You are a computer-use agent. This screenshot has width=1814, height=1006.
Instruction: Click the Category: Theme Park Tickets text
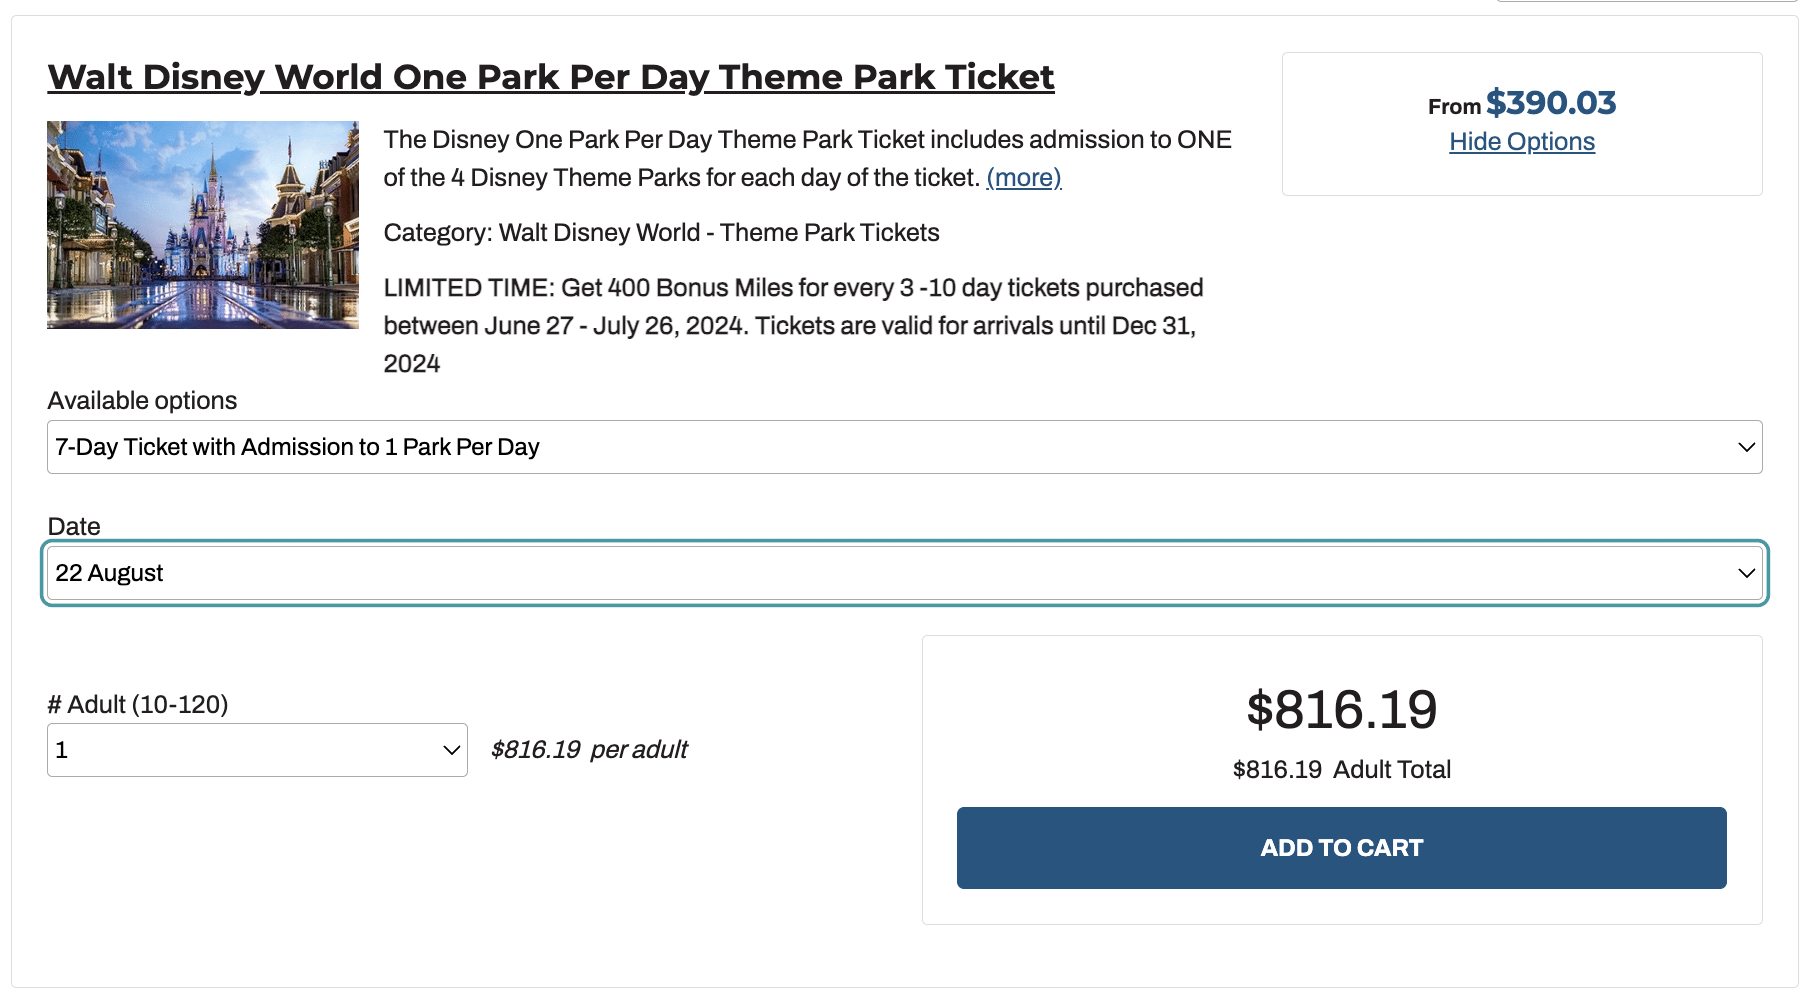[x=661, y=233]
